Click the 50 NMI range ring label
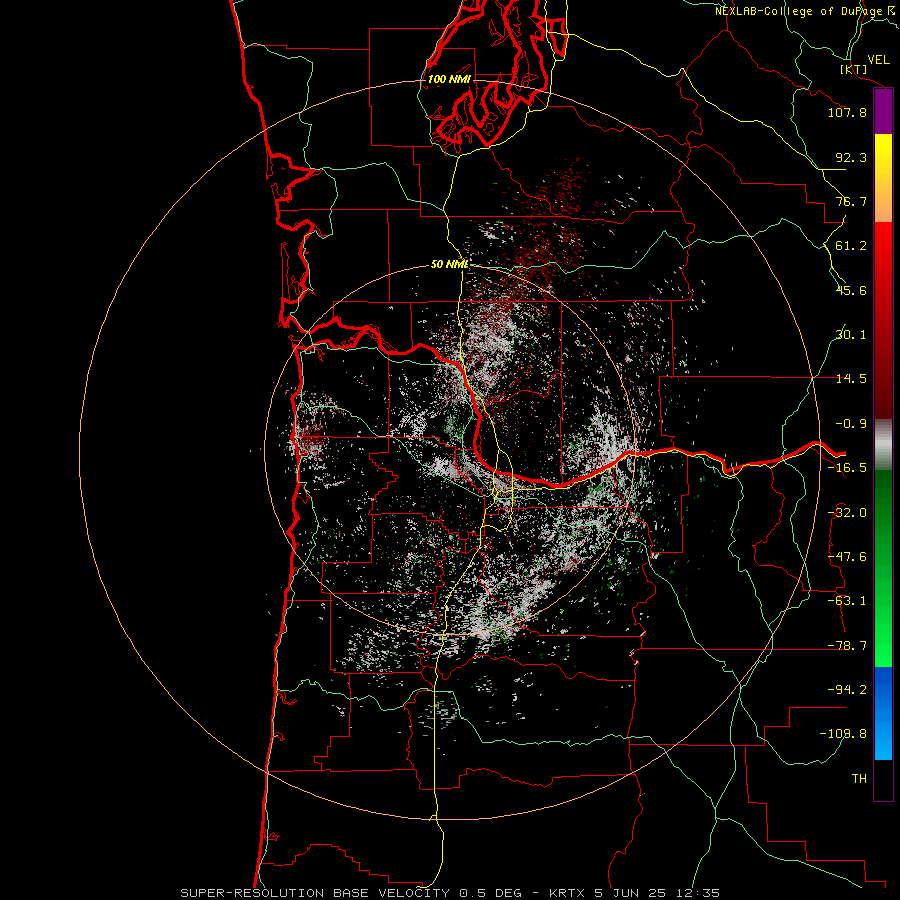Viewport: 900px width, 900px height. click(449, 265)
